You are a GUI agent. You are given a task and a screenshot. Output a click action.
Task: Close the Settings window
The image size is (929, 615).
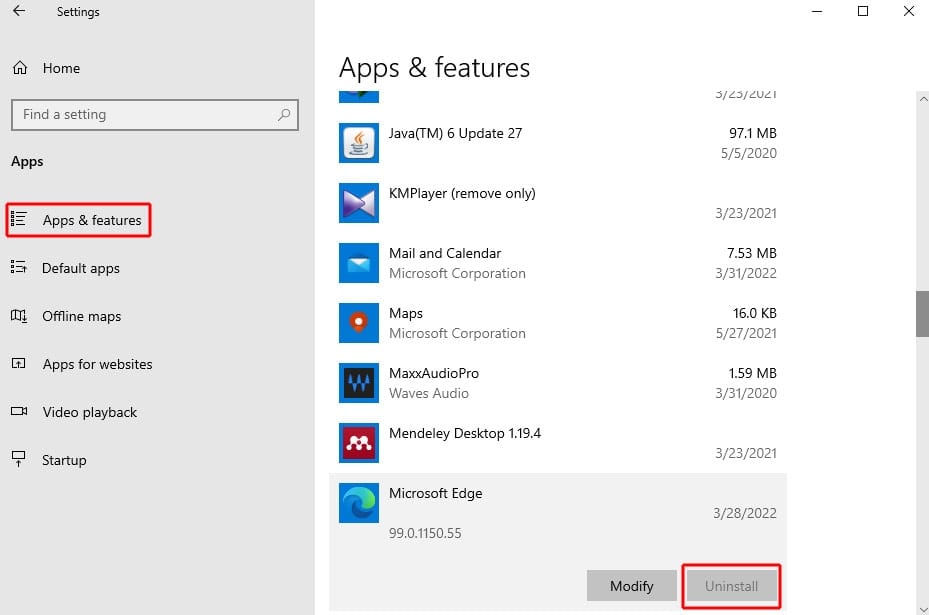tap(908, 11)
